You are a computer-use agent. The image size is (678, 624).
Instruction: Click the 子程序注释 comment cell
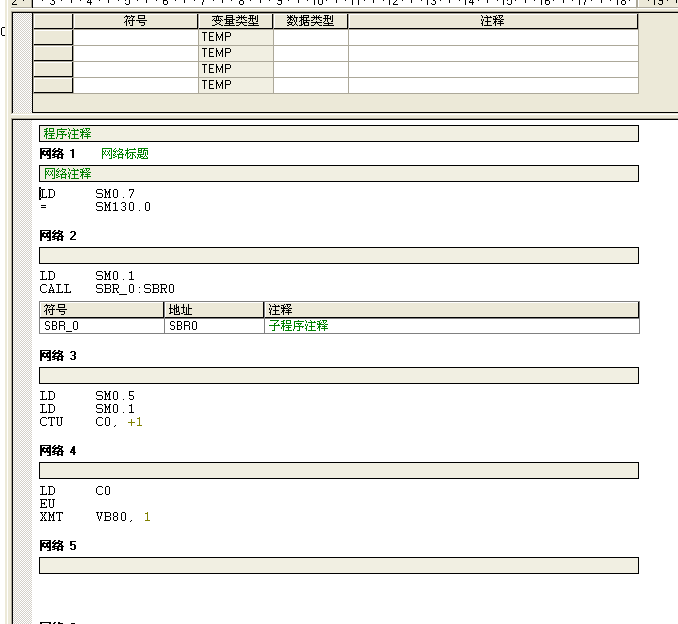point(451,326)
